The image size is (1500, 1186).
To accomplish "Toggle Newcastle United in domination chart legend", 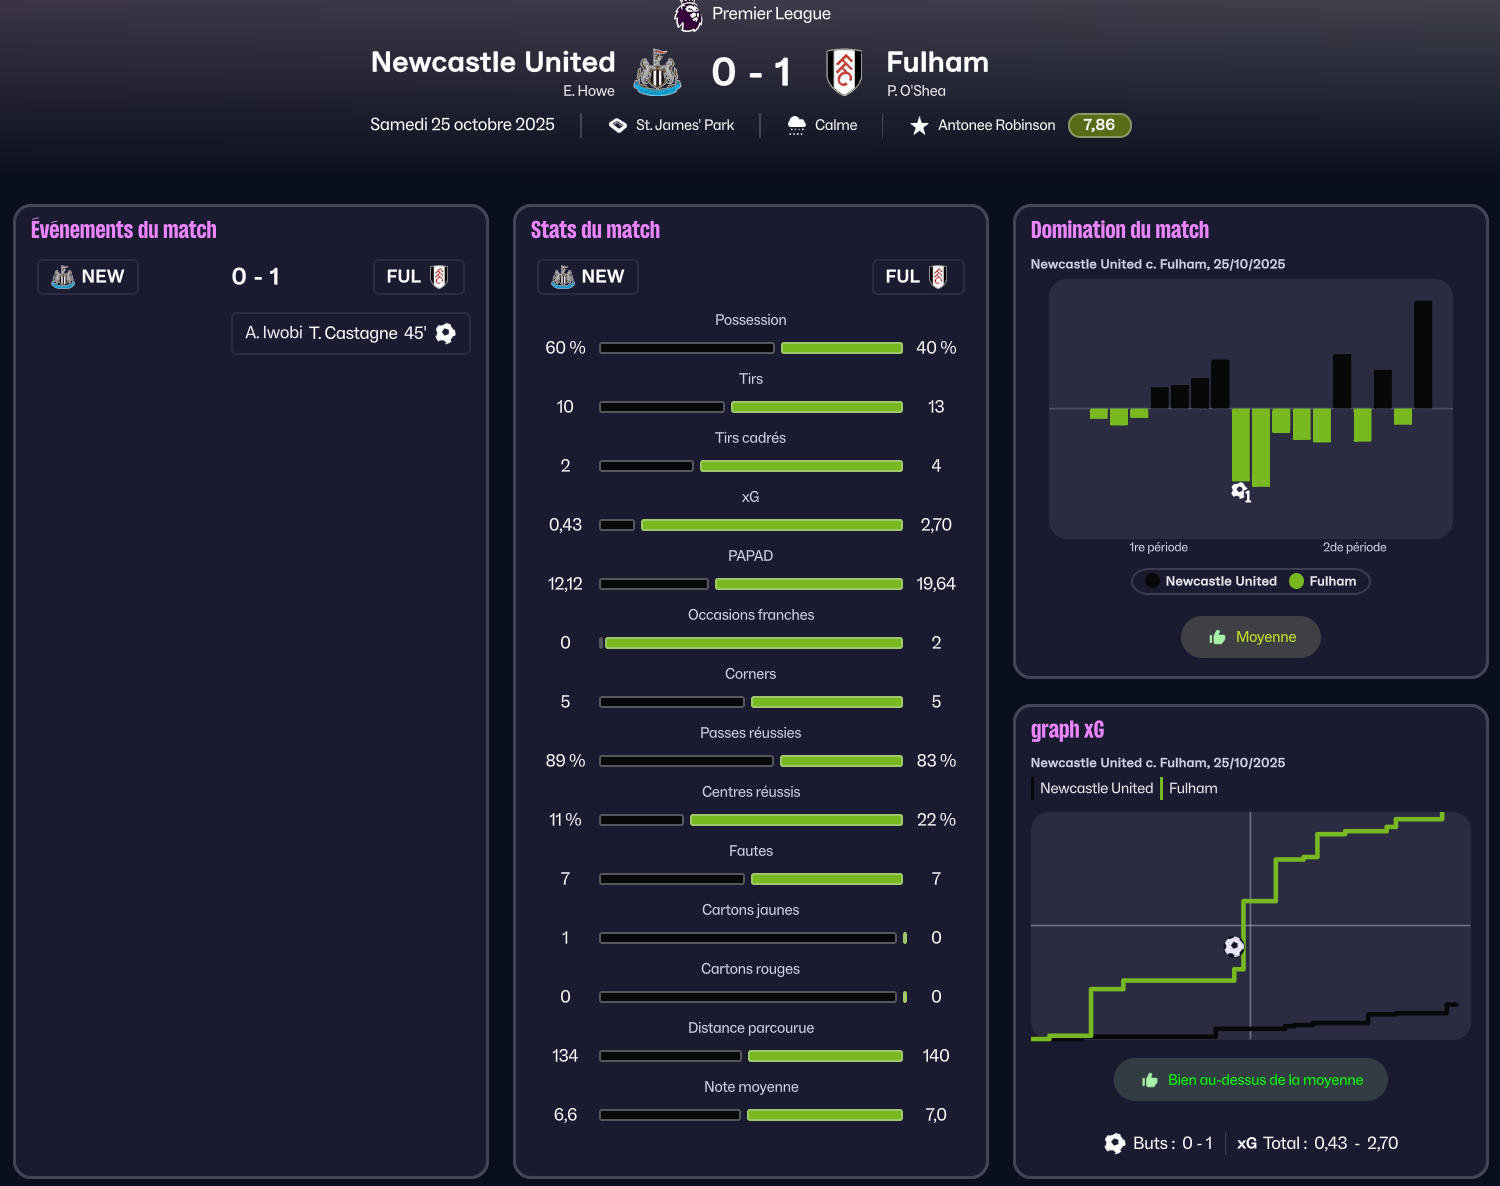I will click(1211, 581).
